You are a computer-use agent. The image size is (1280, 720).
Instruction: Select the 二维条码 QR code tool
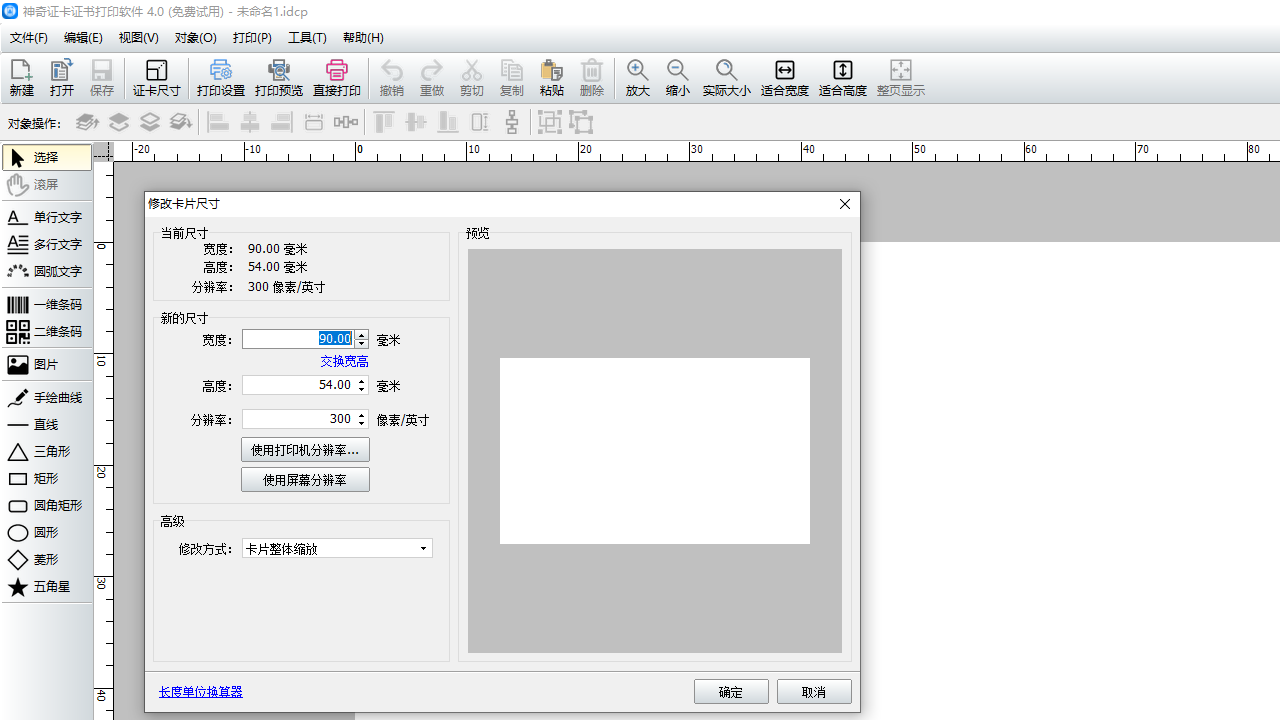click(x=46, y=332)
